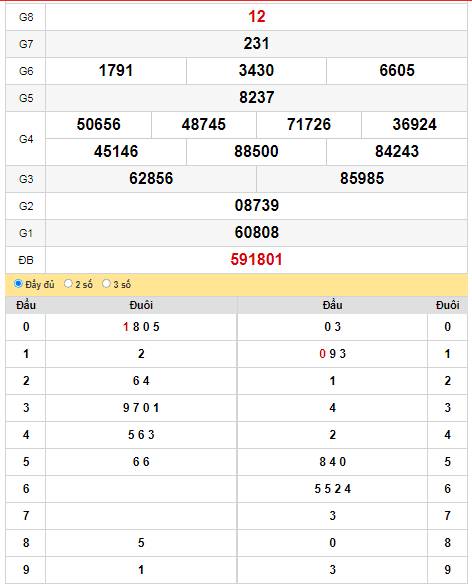Click the right "Đuôi" column header

click(x=448, y=305)
